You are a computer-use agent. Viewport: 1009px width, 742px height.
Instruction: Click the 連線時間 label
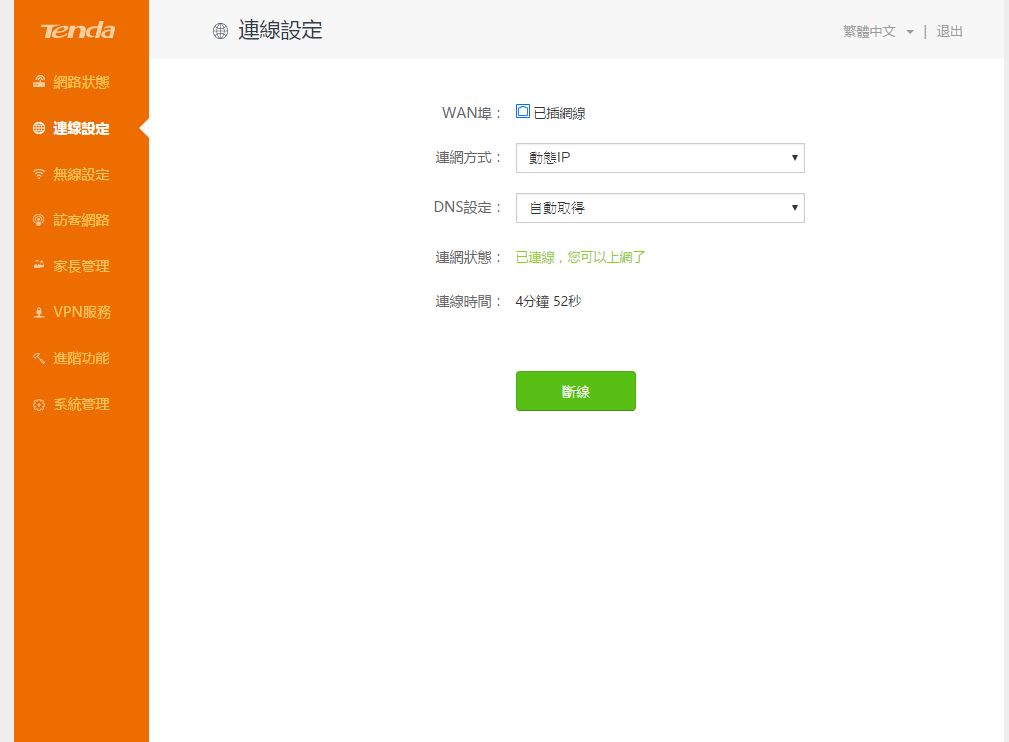[x=468, y=301]
